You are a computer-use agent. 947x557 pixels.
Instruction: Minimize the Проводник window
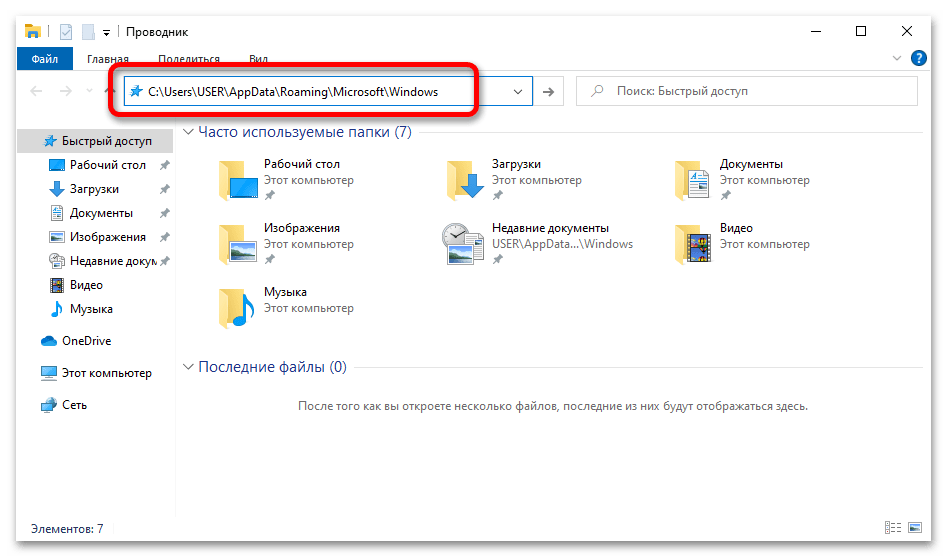coord(816,31)
